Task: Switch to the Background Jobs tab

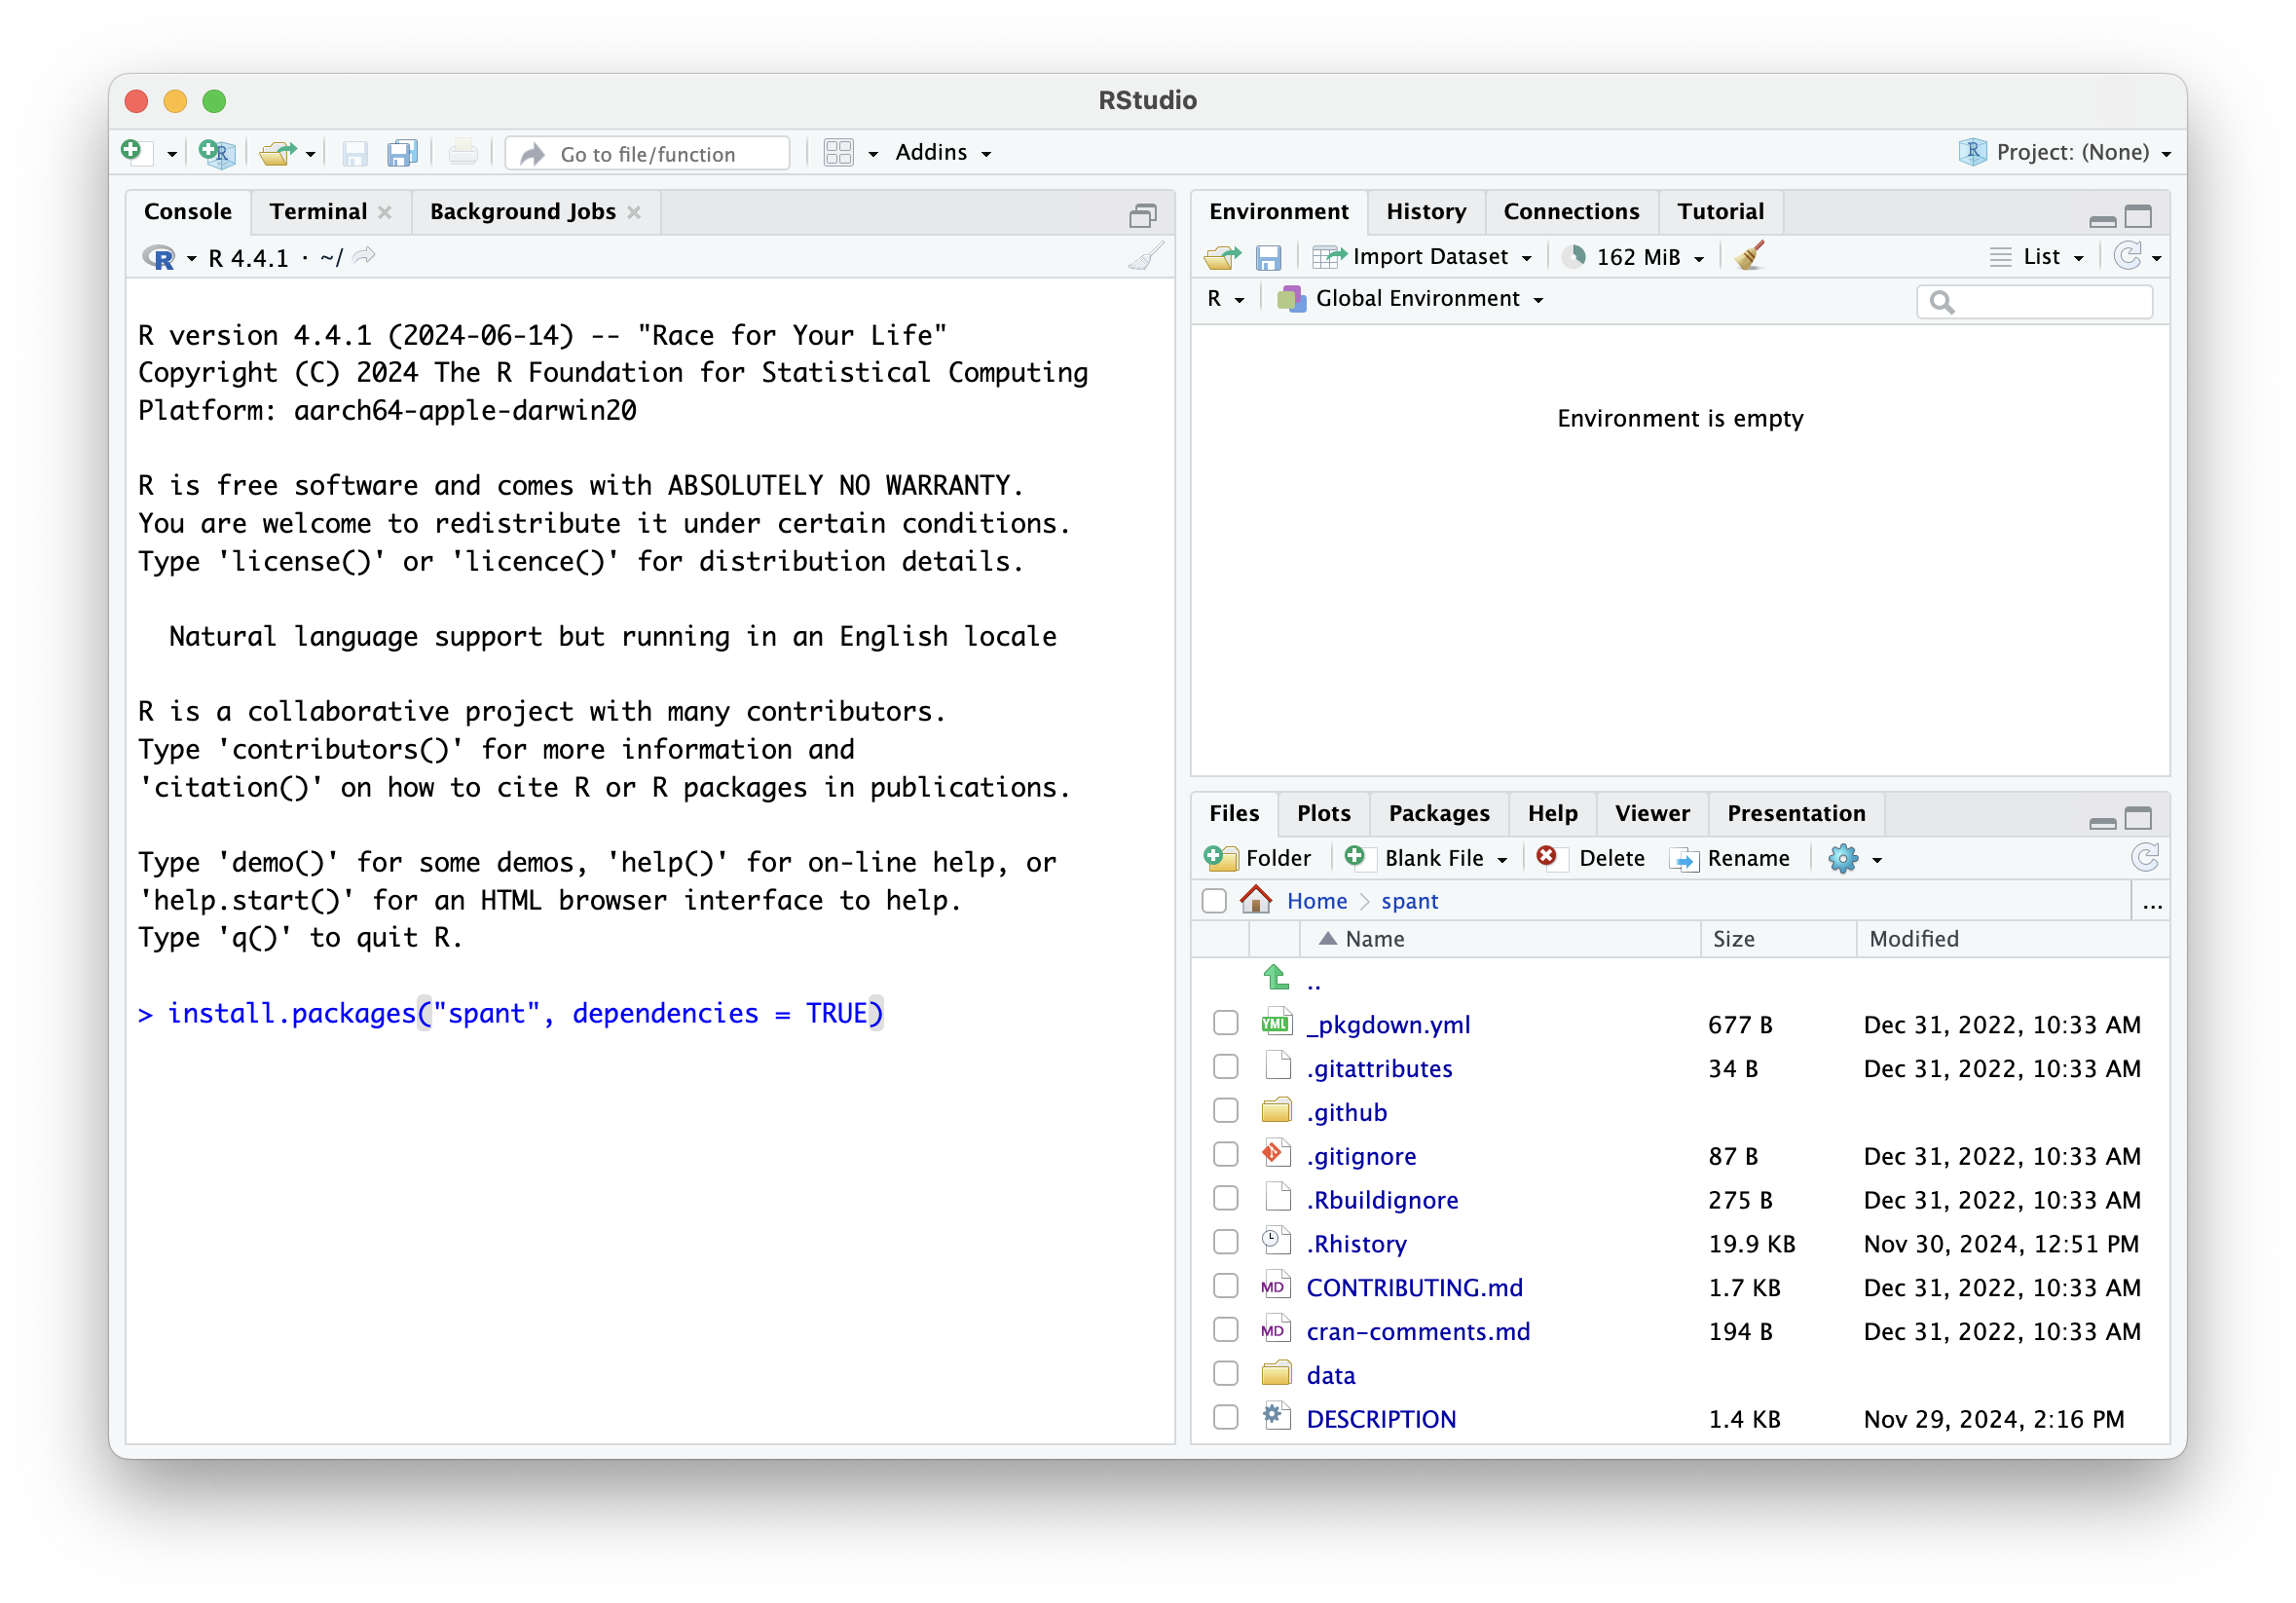Action: (x=522, y=211)
